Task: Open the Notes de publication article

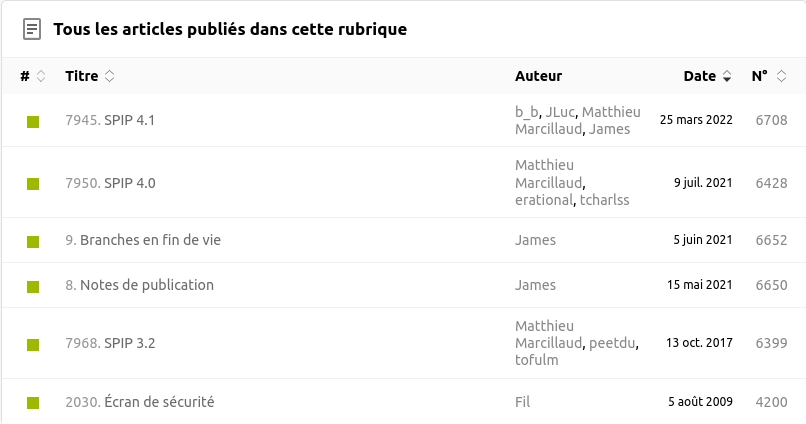Action: click(x=146, y=285)
